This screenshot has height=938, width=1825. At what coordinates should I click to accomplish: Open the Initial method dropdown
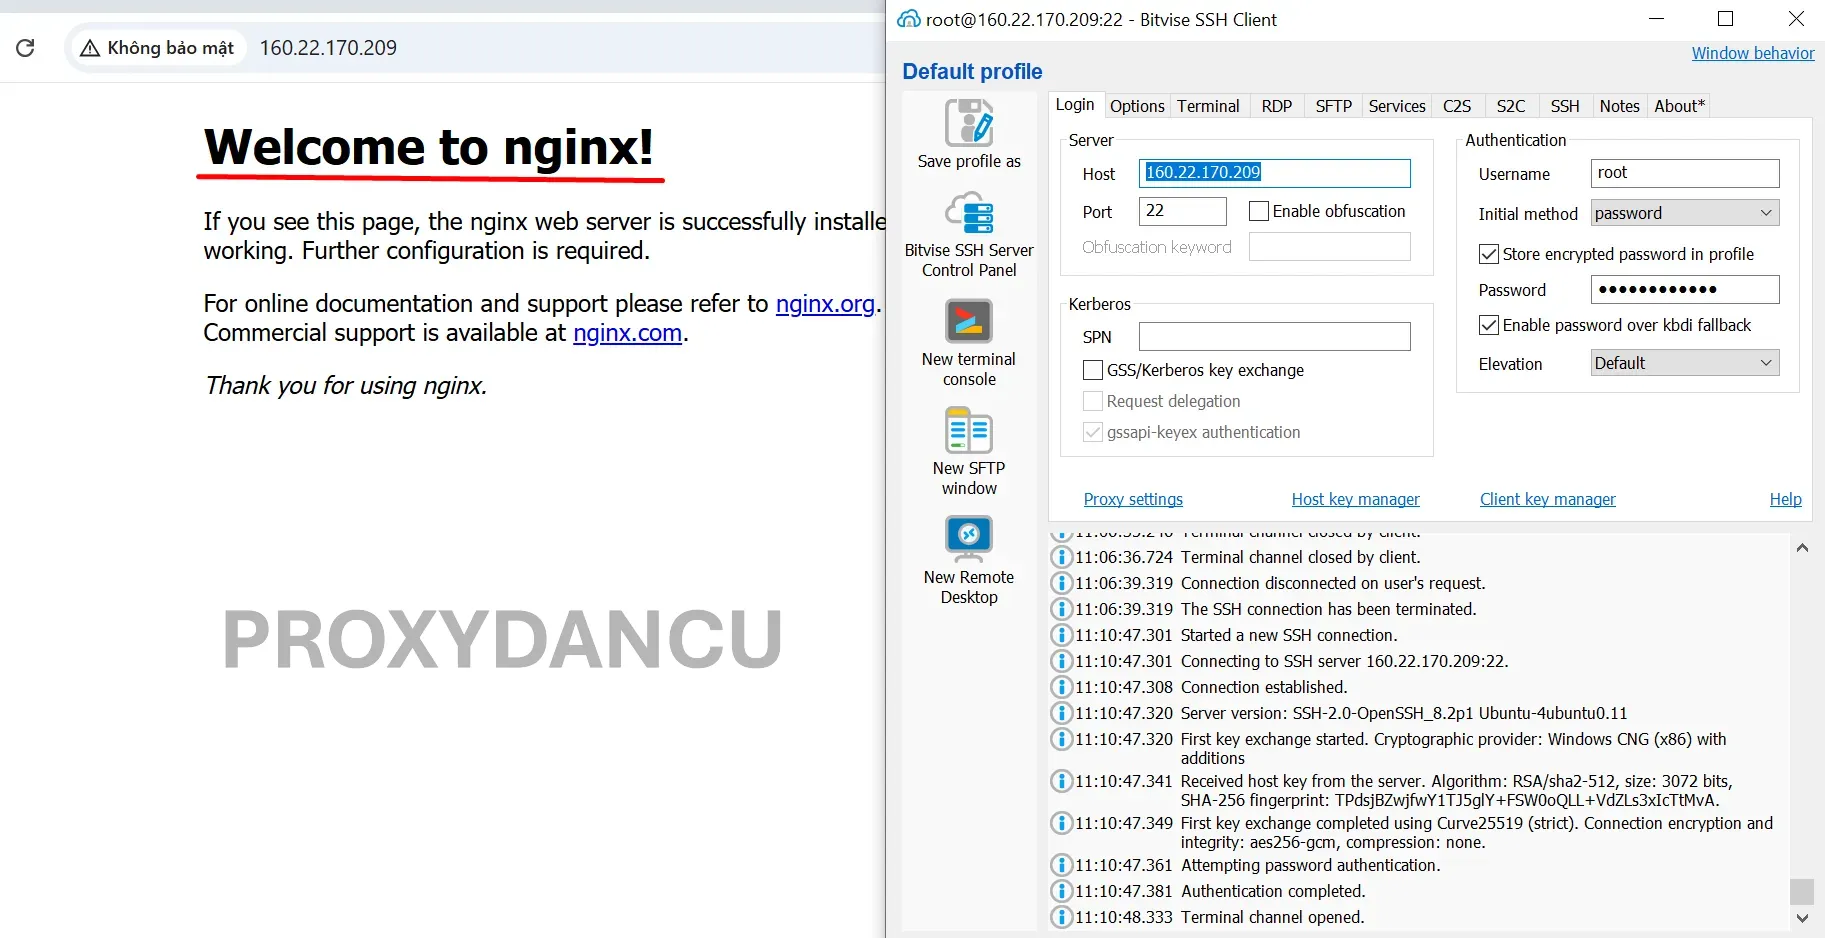click(x=1685, y=213)
